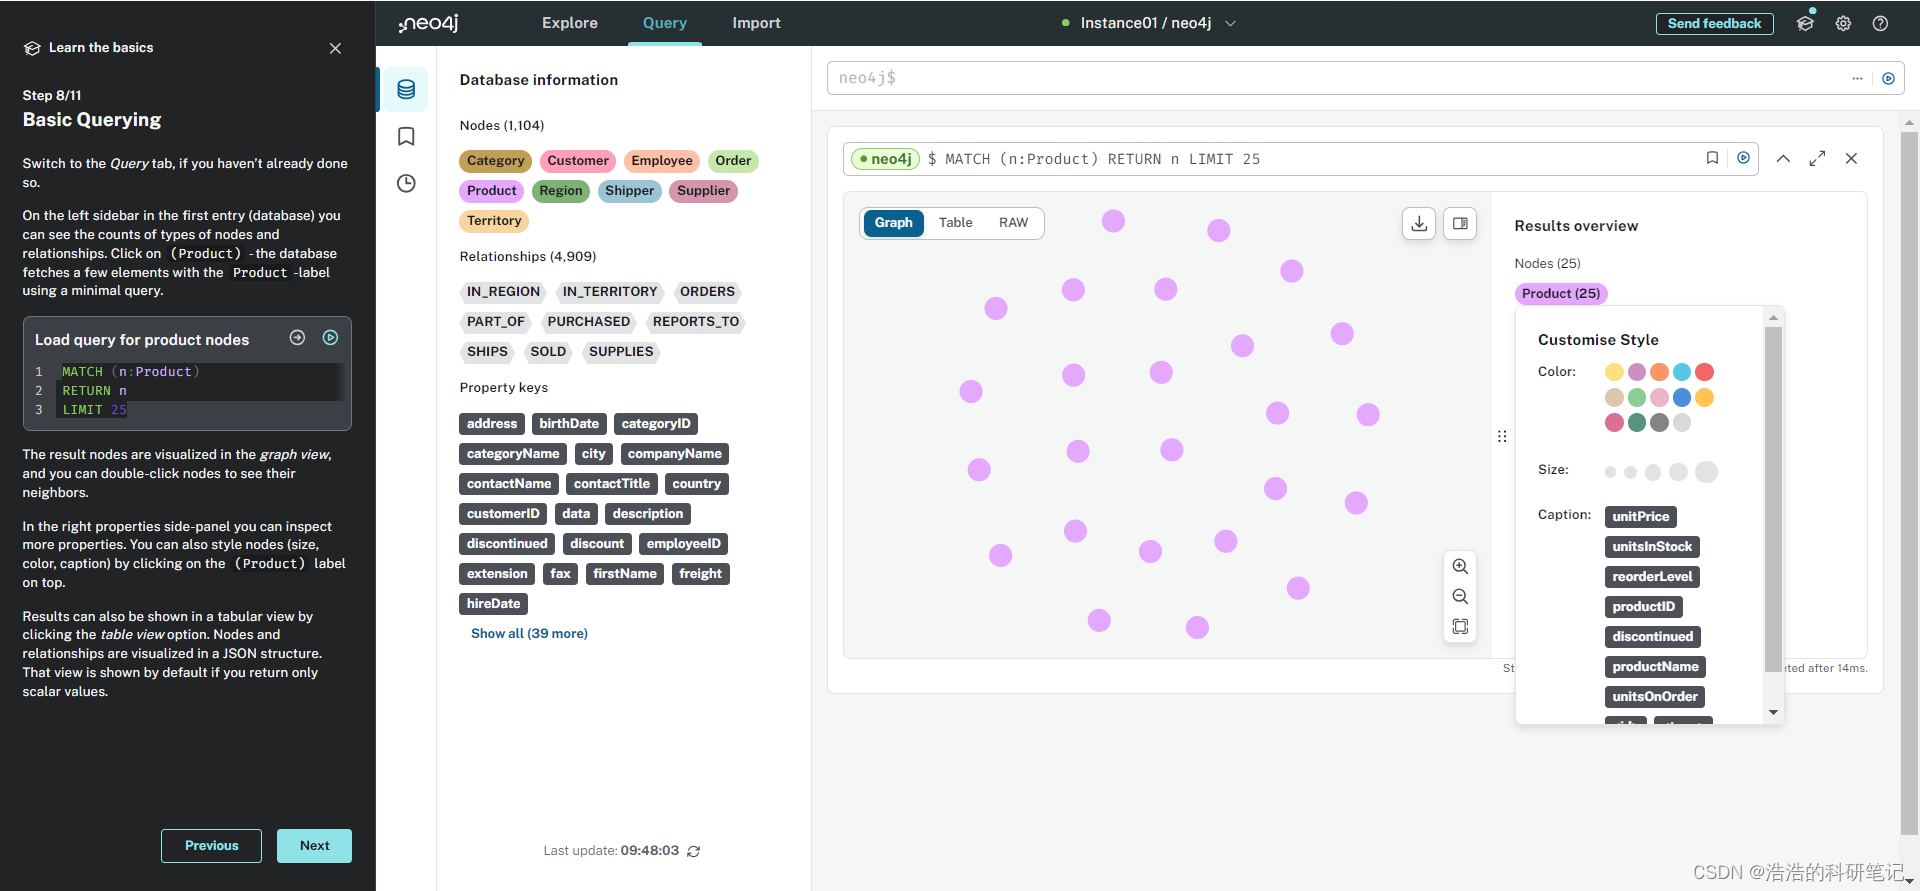Click the Customer node label
The image size is (1920, 891).
[x=577, y=161]
